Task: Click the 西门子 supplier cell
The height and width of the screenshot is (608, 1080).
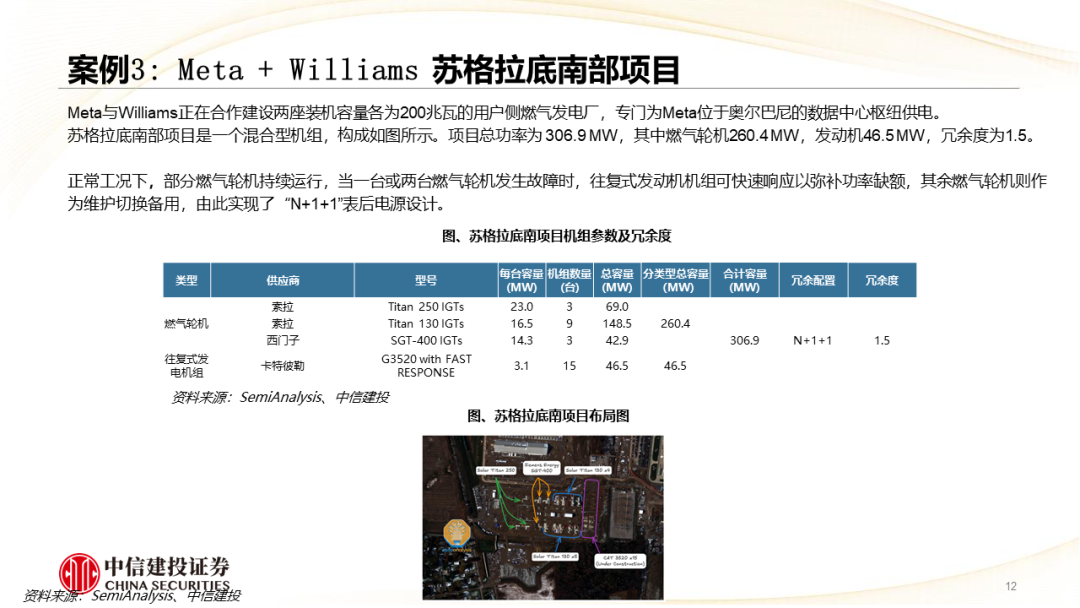Action: tap(282, 341)
